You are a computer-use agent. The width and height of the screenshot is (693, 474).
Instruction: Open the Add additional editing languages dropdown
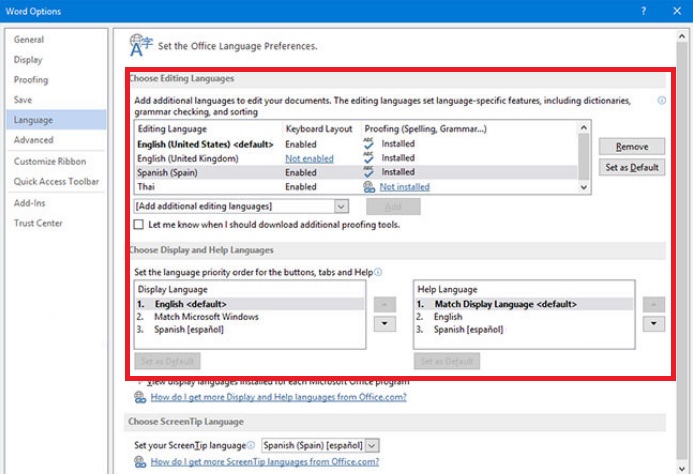341,206
